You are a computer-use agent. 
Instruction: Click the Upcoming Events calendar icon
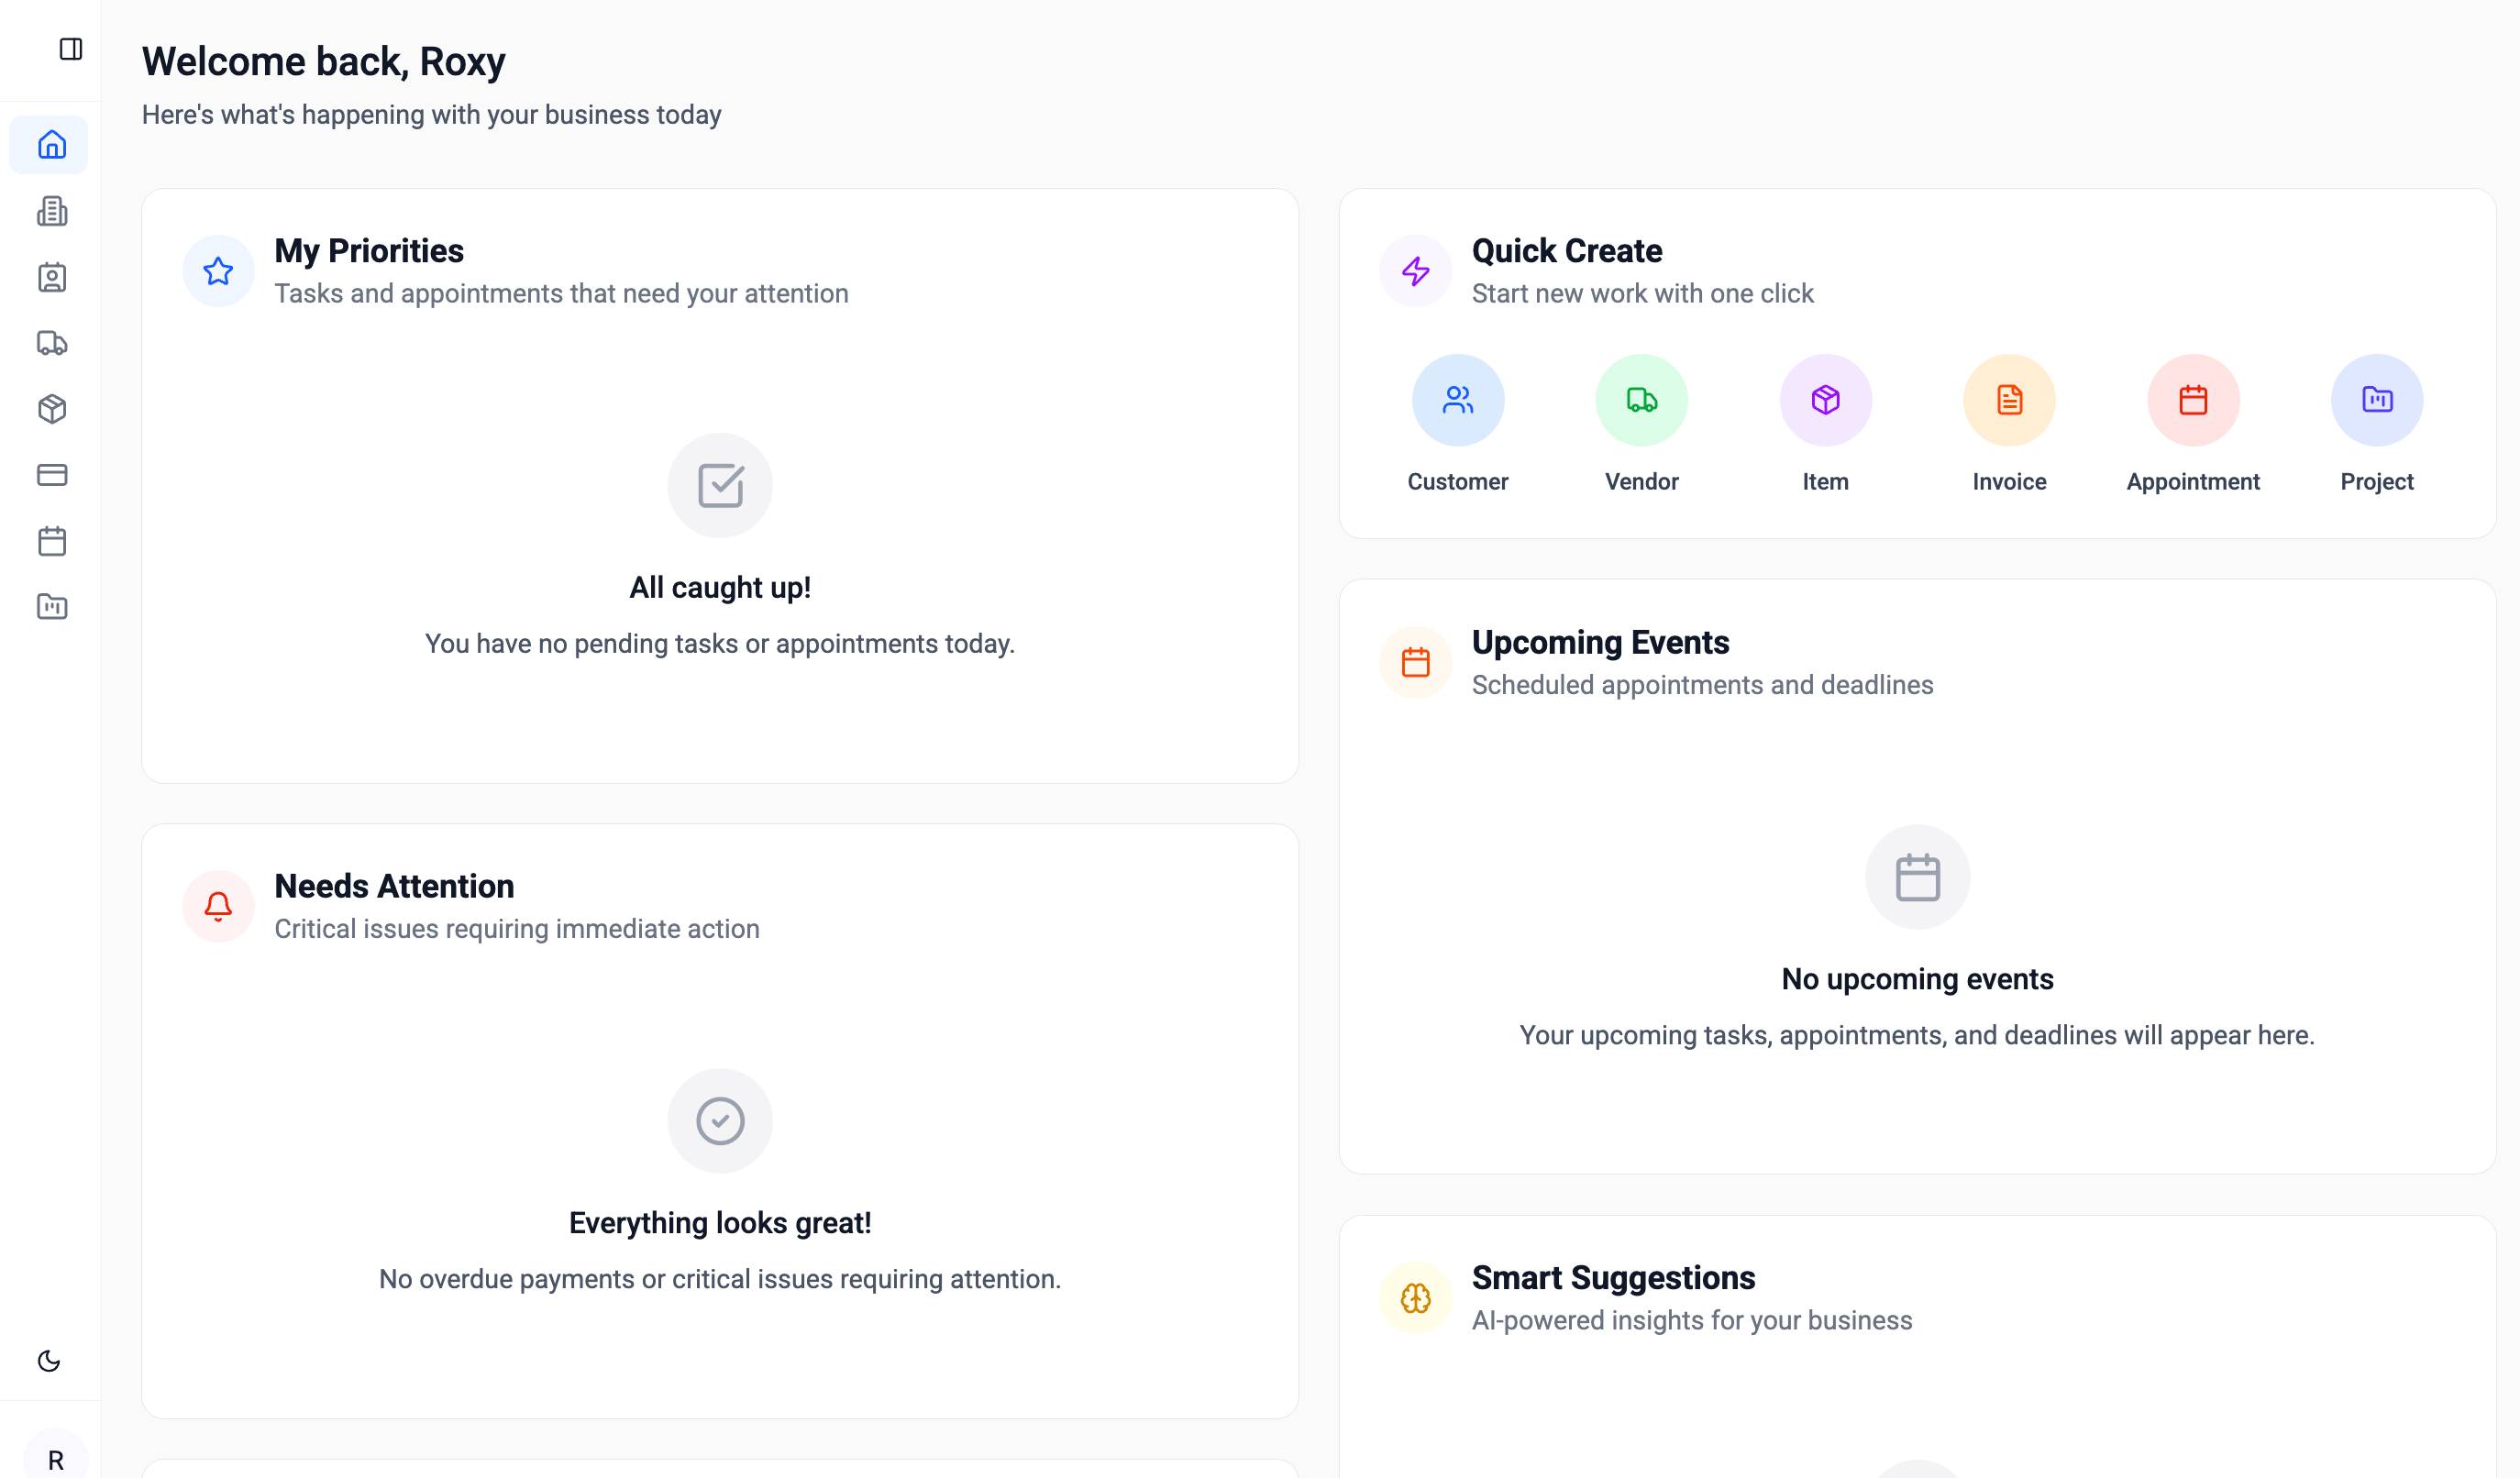(x=1415, y=662)
